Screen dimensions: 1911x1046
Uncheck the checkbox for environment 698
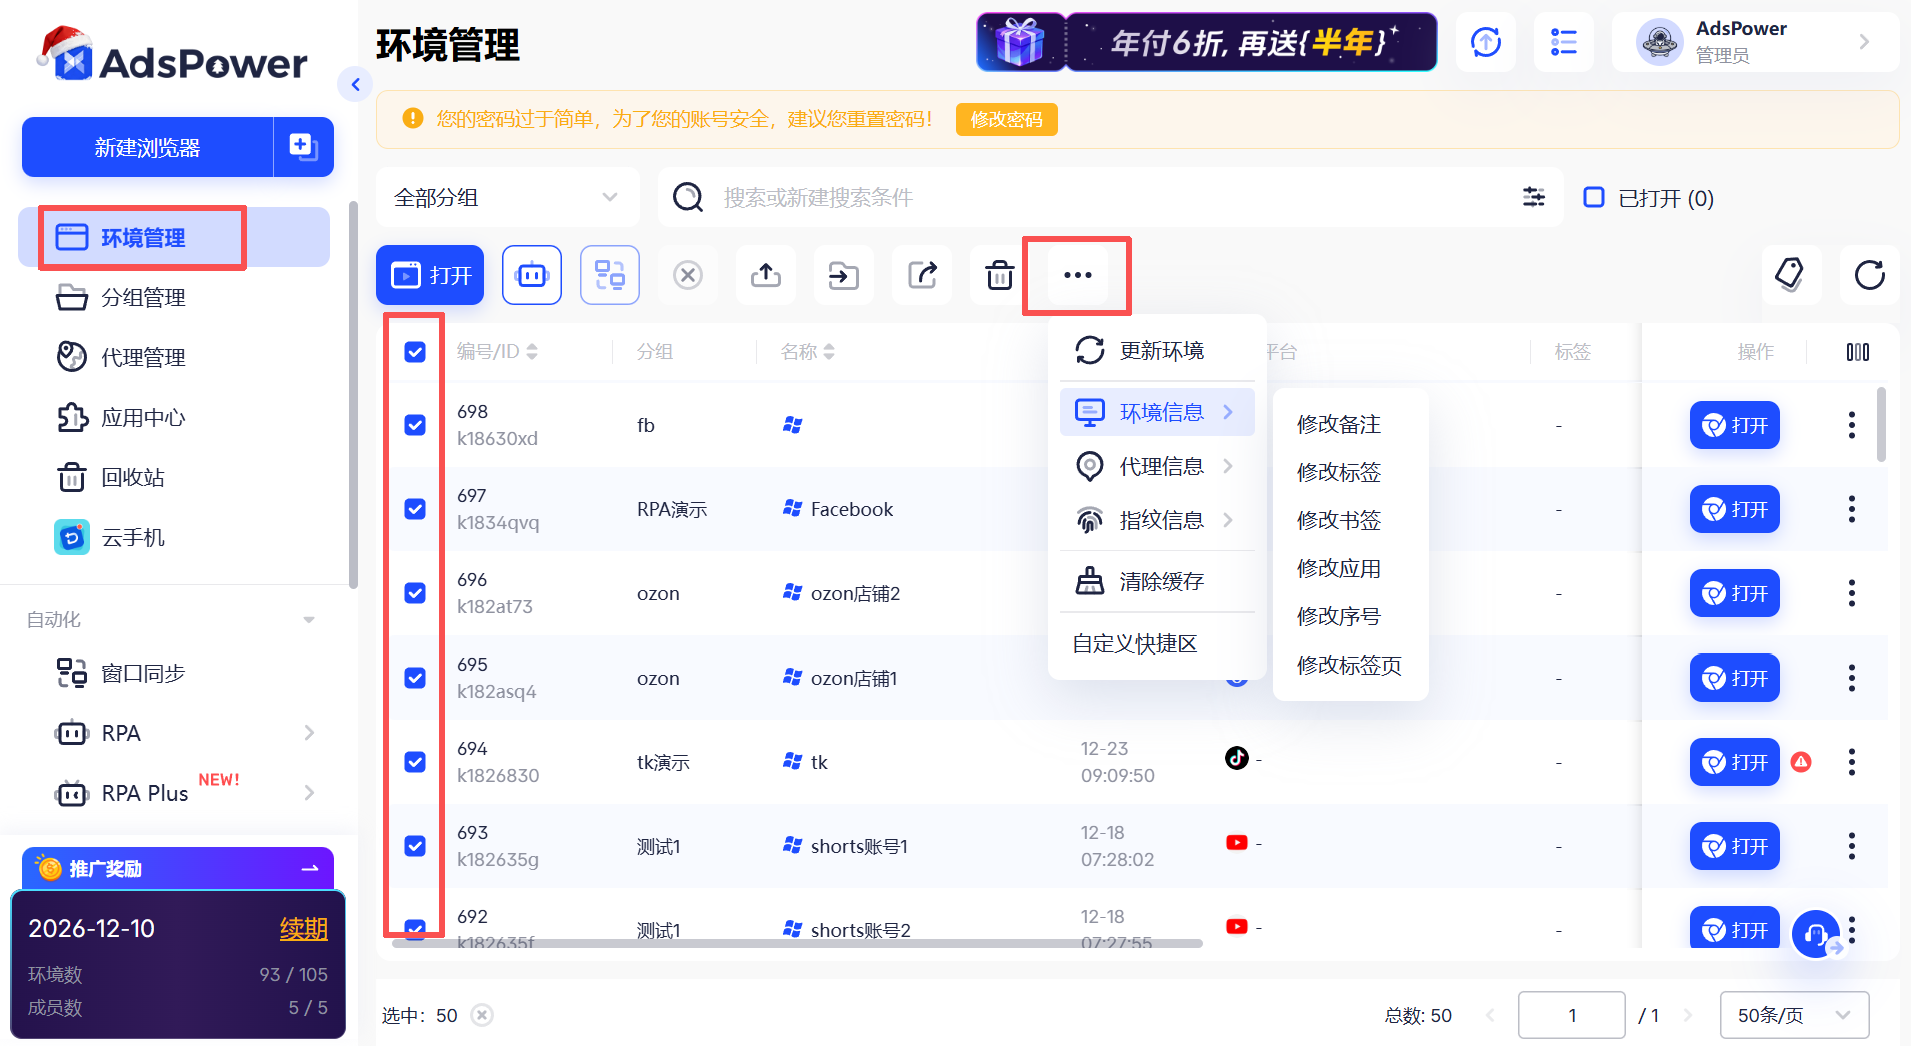(413, 425)
